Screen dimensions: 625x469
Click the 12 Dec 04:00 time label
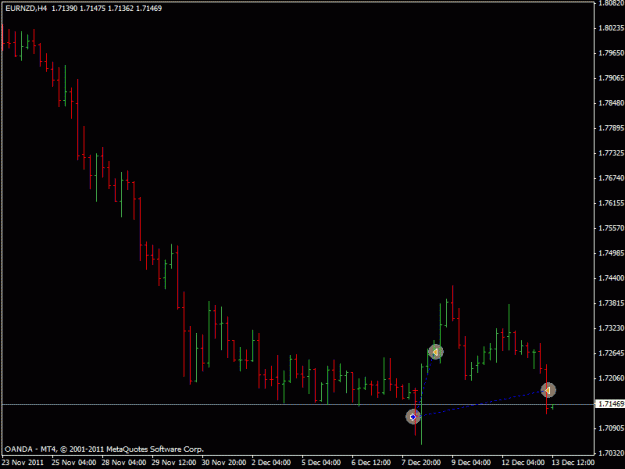pos(523,463)
